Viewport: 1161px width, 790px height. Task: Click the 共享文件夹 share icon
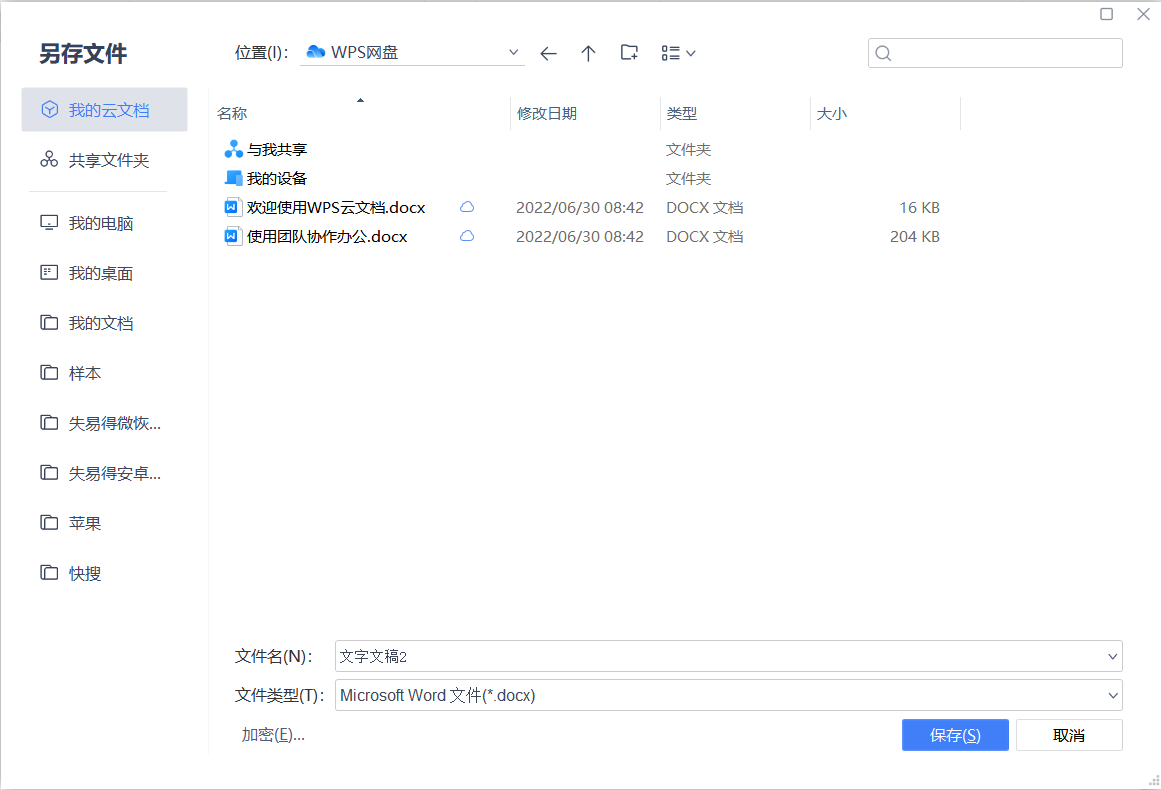[x=49, y=159]
